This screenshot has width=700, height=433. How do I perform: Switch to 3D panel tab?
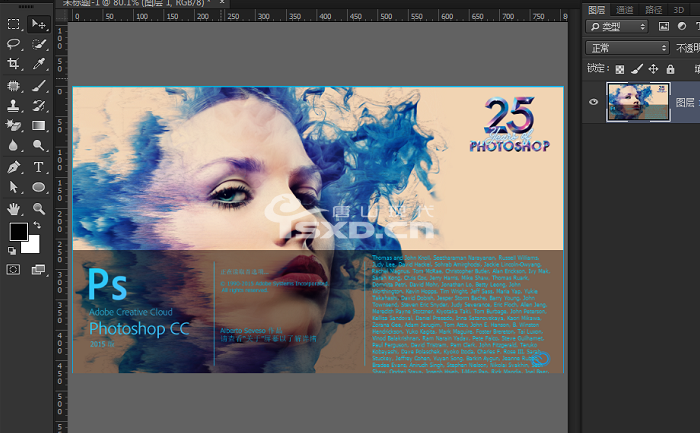tap(679, 9)
